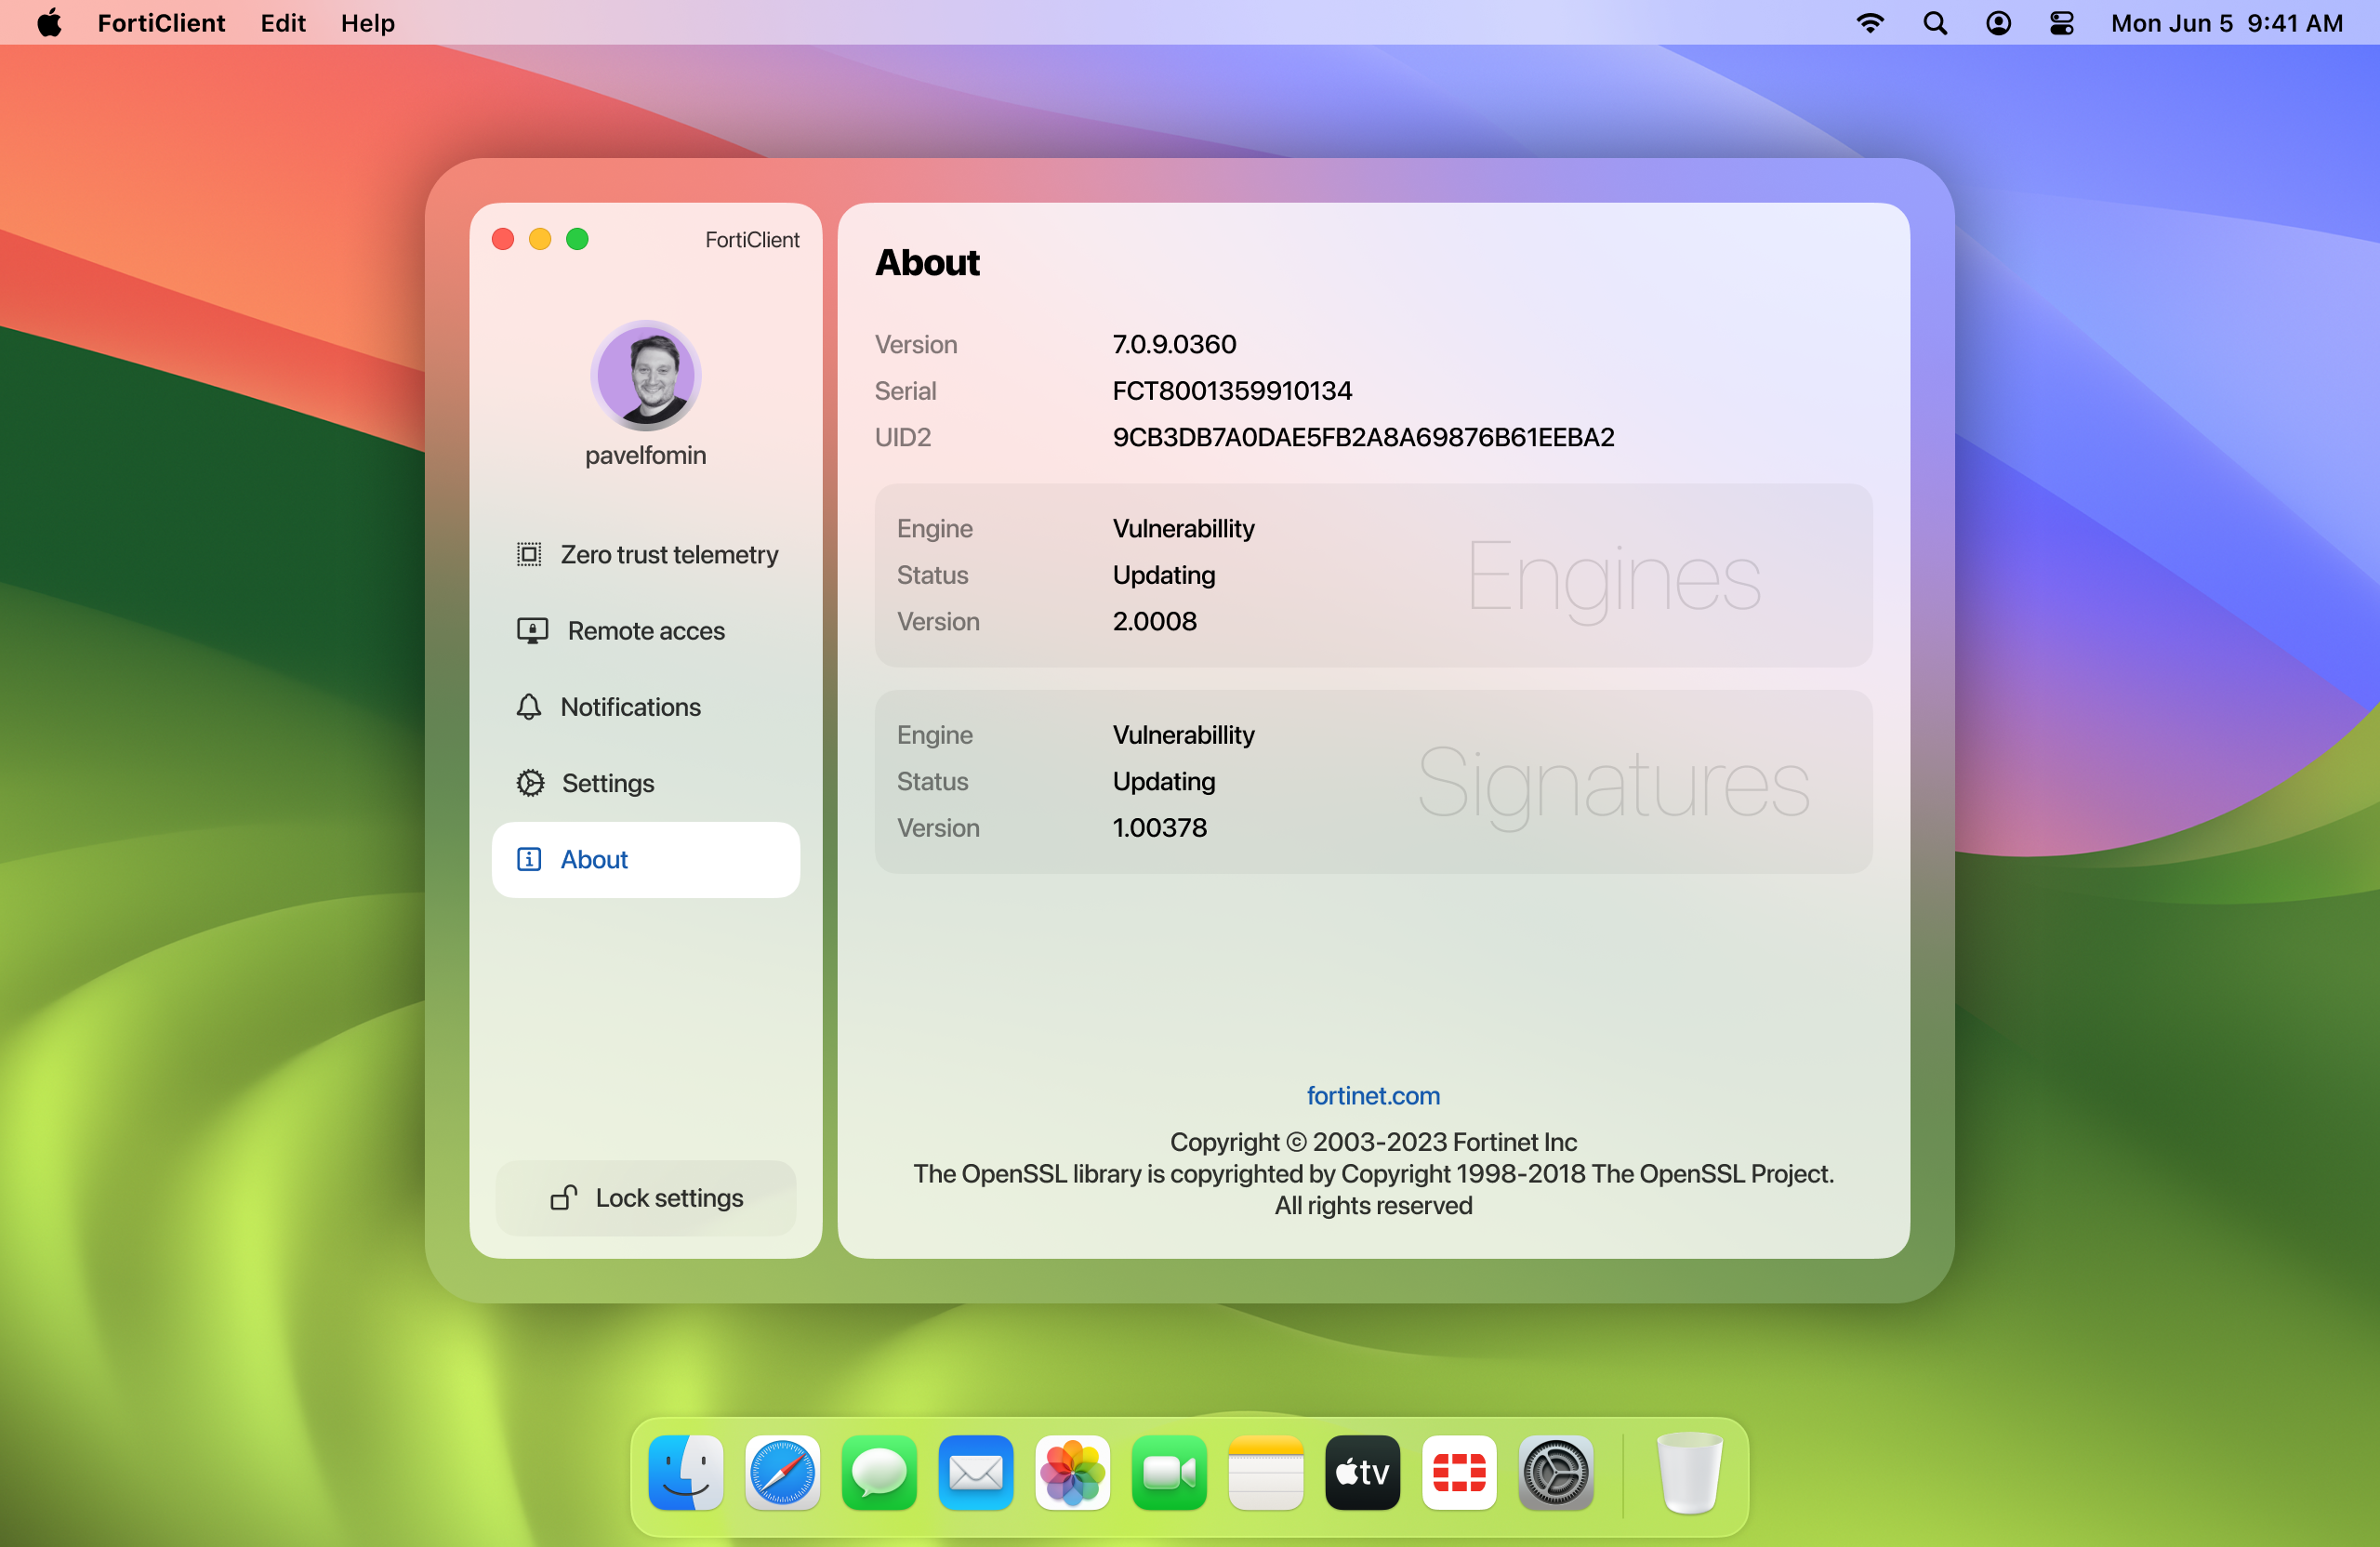This screenshot has height=1547, width=2380.
Task: Click the Spotlight search icon
Action: coord(1935,23)
